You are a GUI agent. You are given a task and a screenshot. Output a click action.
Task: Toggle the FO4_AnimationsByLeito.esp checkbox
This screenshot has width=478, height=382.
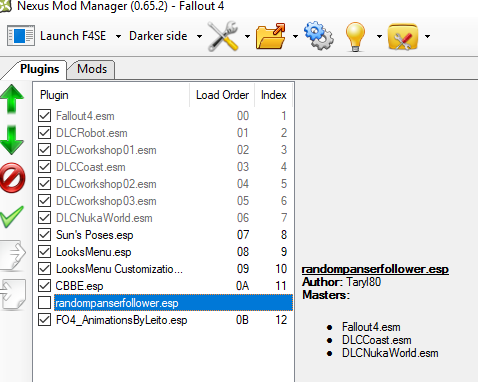[44, 320]
